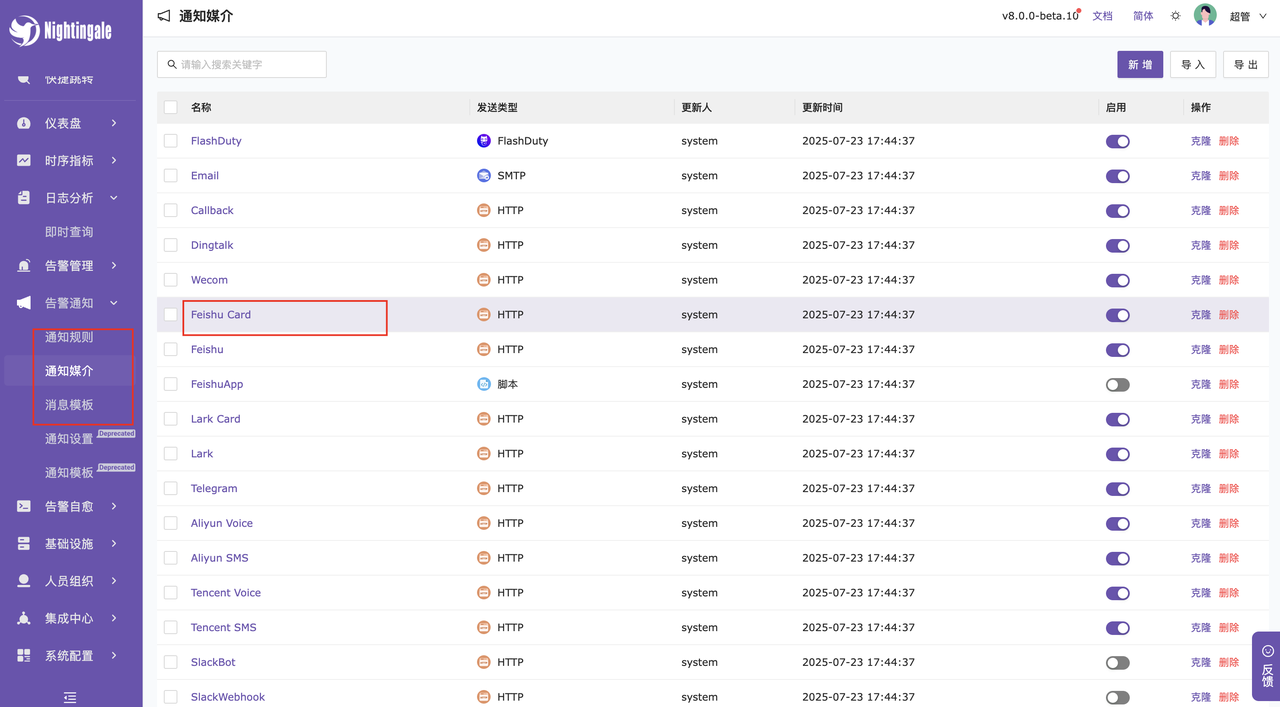Collapse the 告警通知 sidebar section
This screenshot has height=707, width=1280.
point(70,303)
